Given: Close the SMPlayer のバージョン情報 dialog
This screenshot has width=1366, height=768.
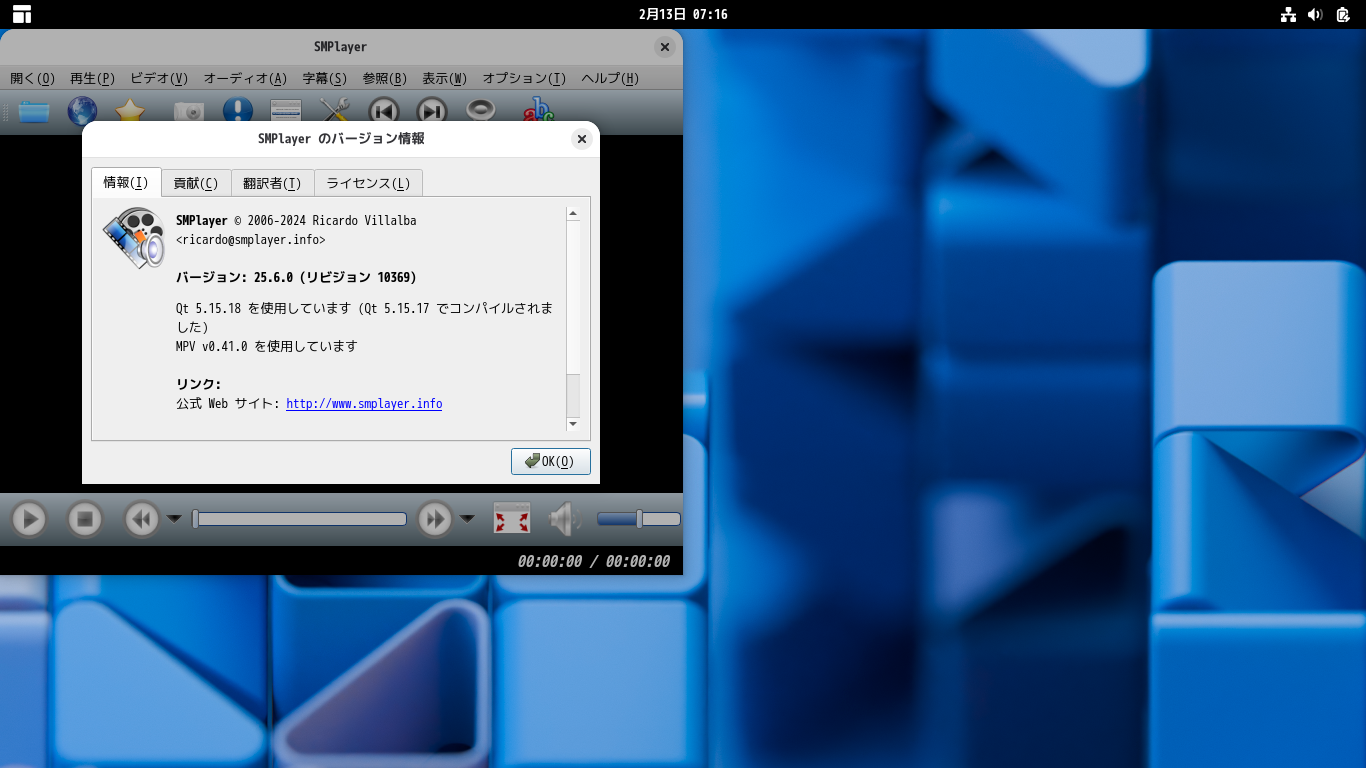Looking at the screenshot, I should tap(582, 139).
